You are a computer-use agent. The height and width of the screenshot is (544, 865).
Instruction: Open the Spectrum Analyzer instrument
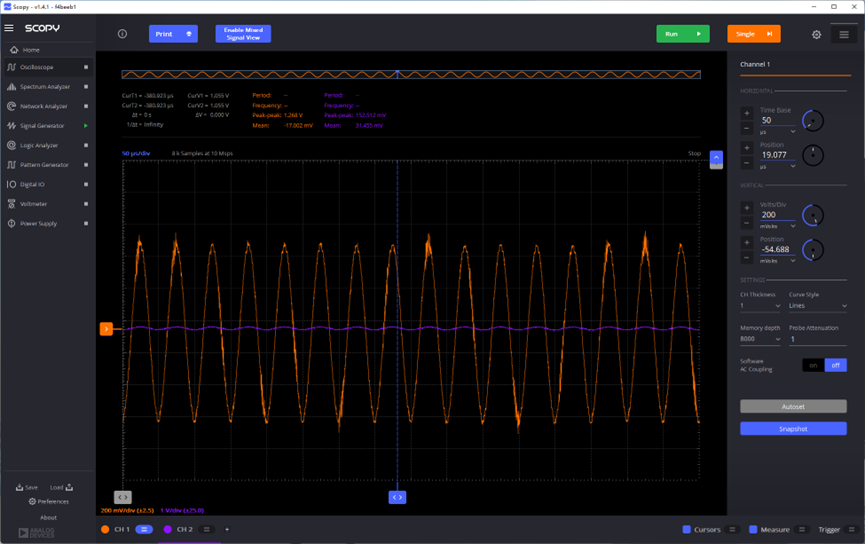click(x=45, y=87)
